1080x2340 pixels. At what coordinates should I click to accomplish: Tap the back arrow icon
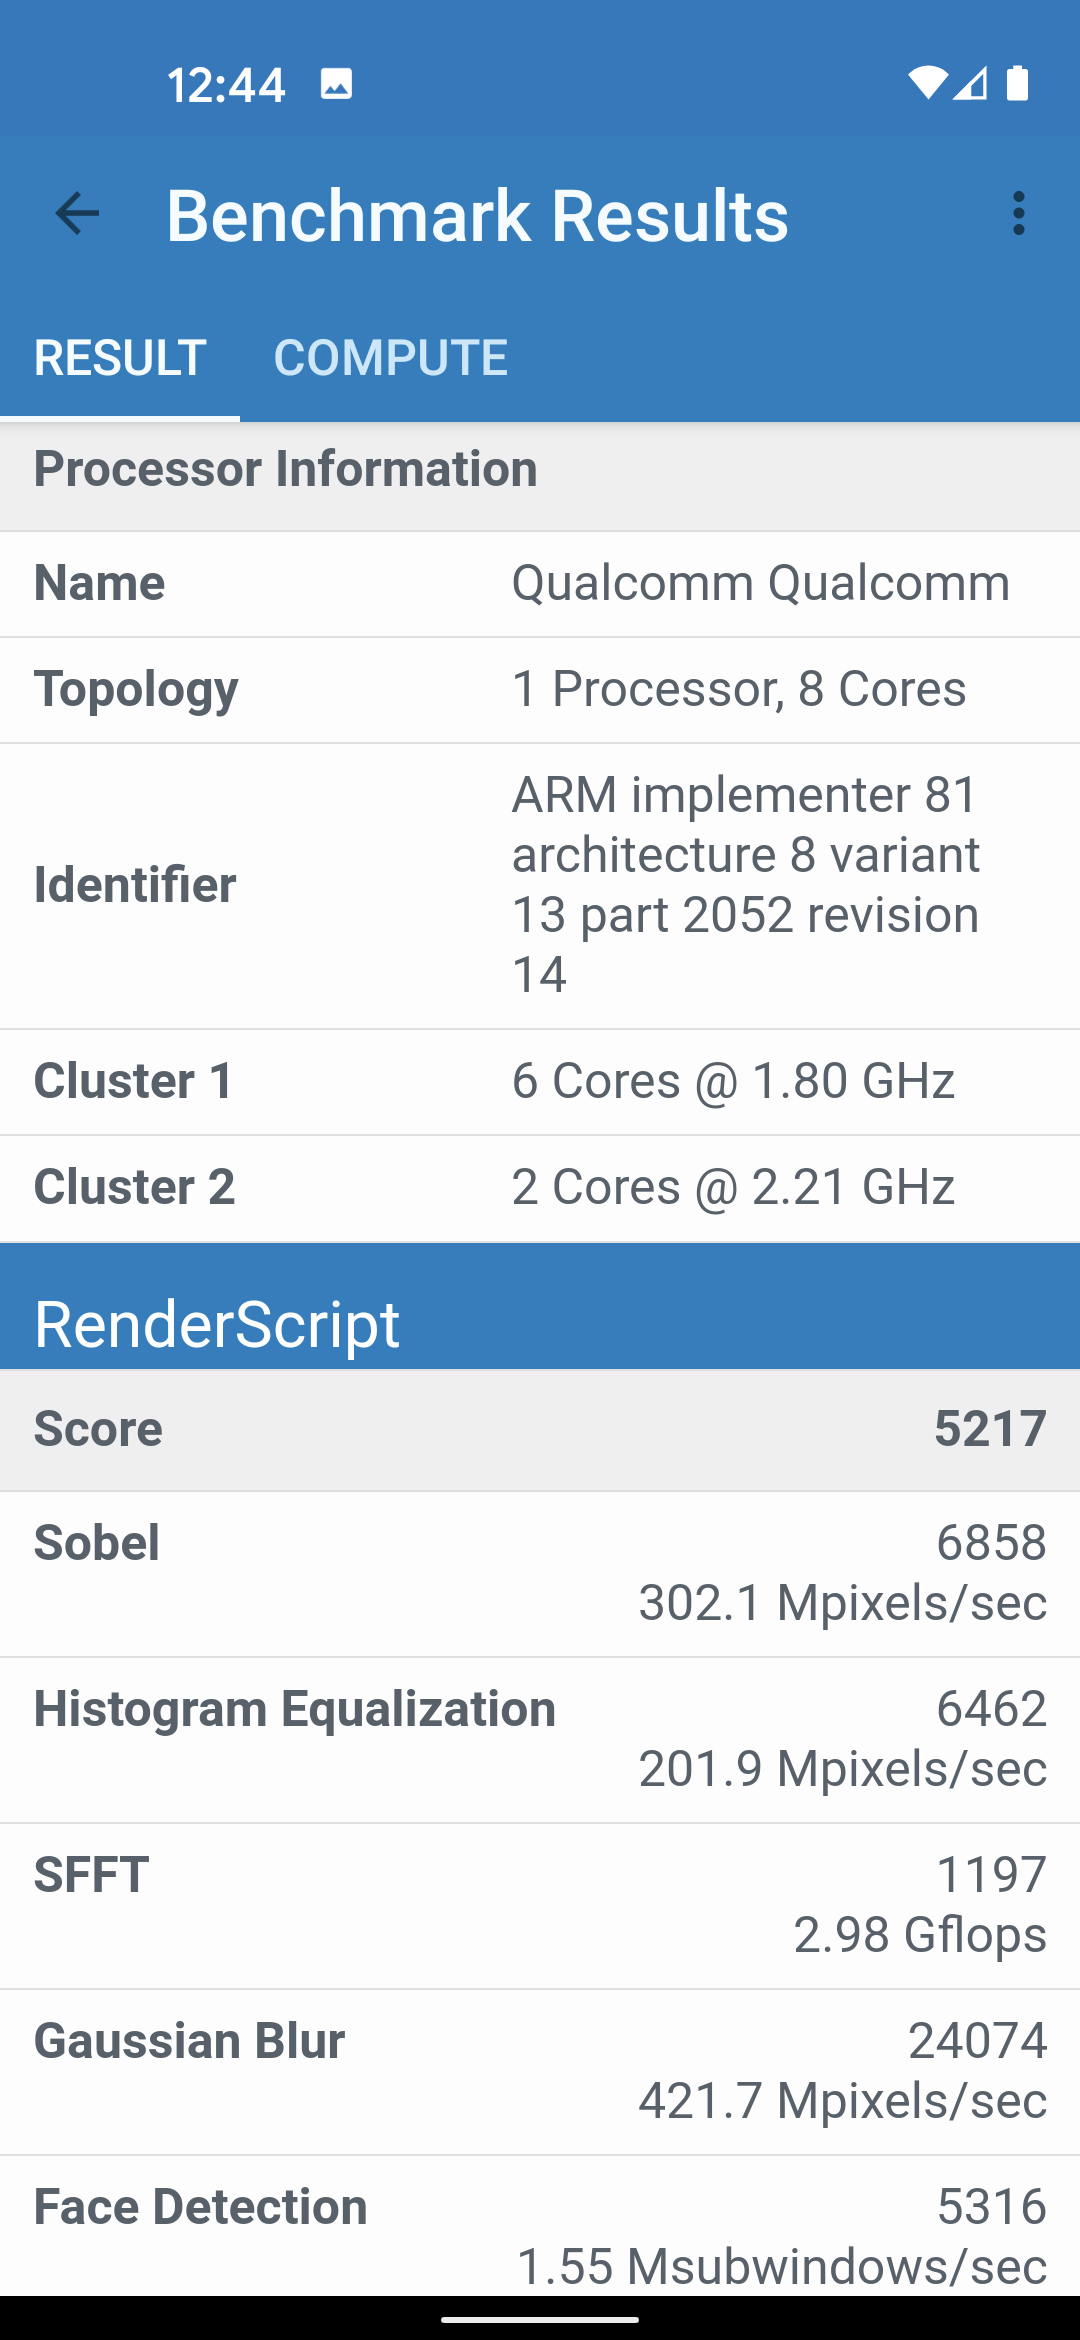77,214
